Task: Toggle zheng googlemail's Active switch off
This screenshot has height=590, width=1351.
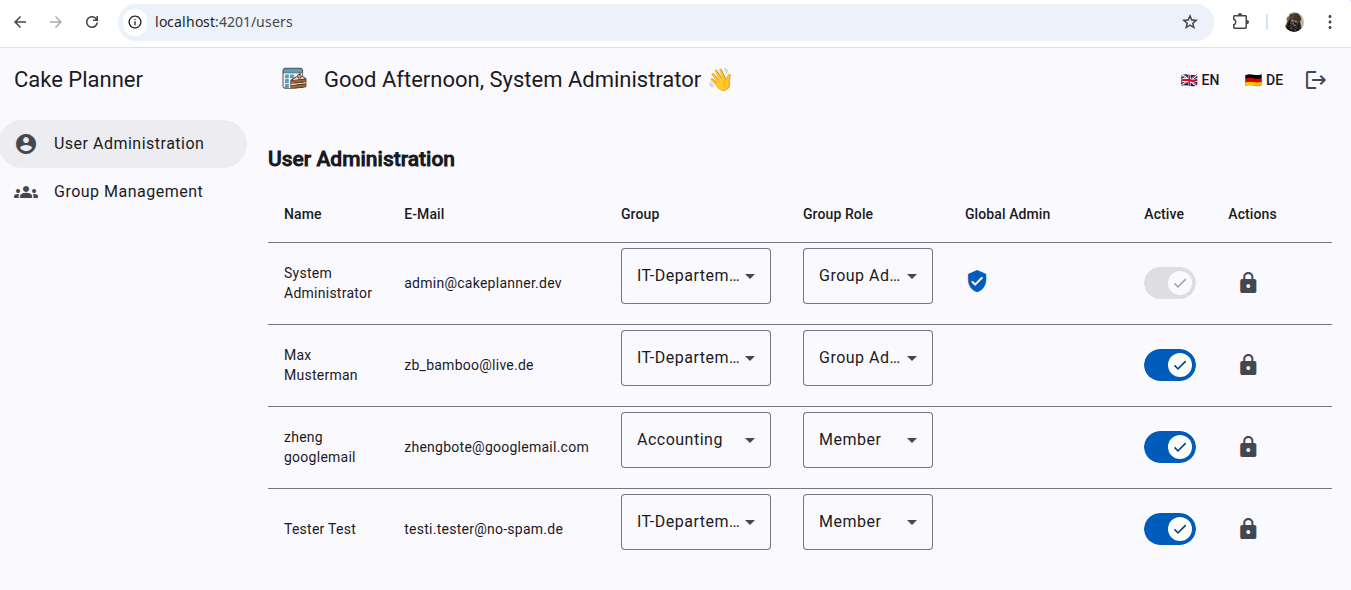Action: pyautogui.click(x=1169, y=447)
